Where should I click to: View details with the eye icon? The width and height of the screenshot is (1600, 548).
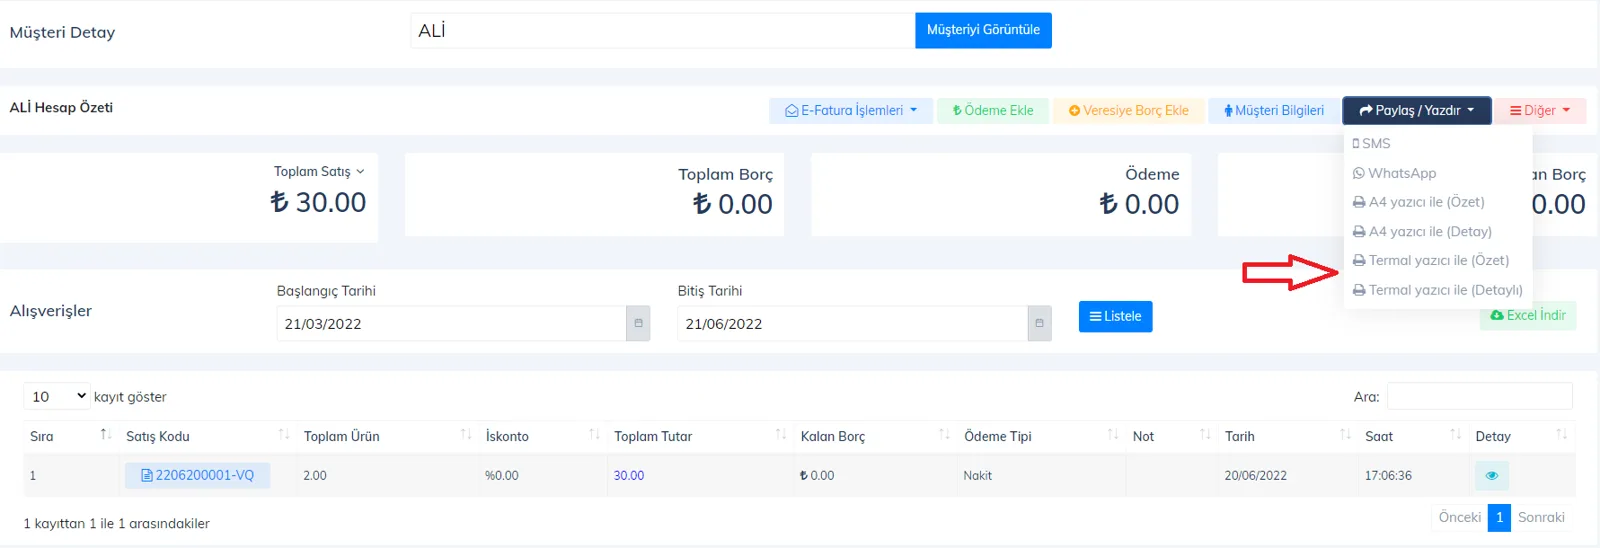1492,476
